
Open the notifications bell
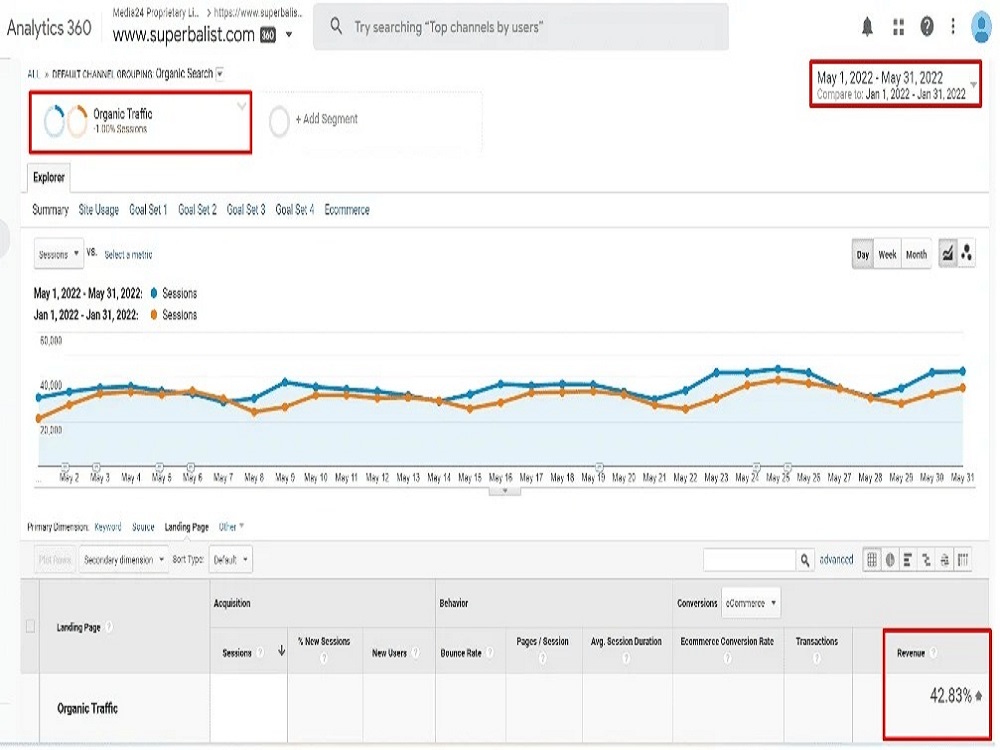click(x=867, y=27)
